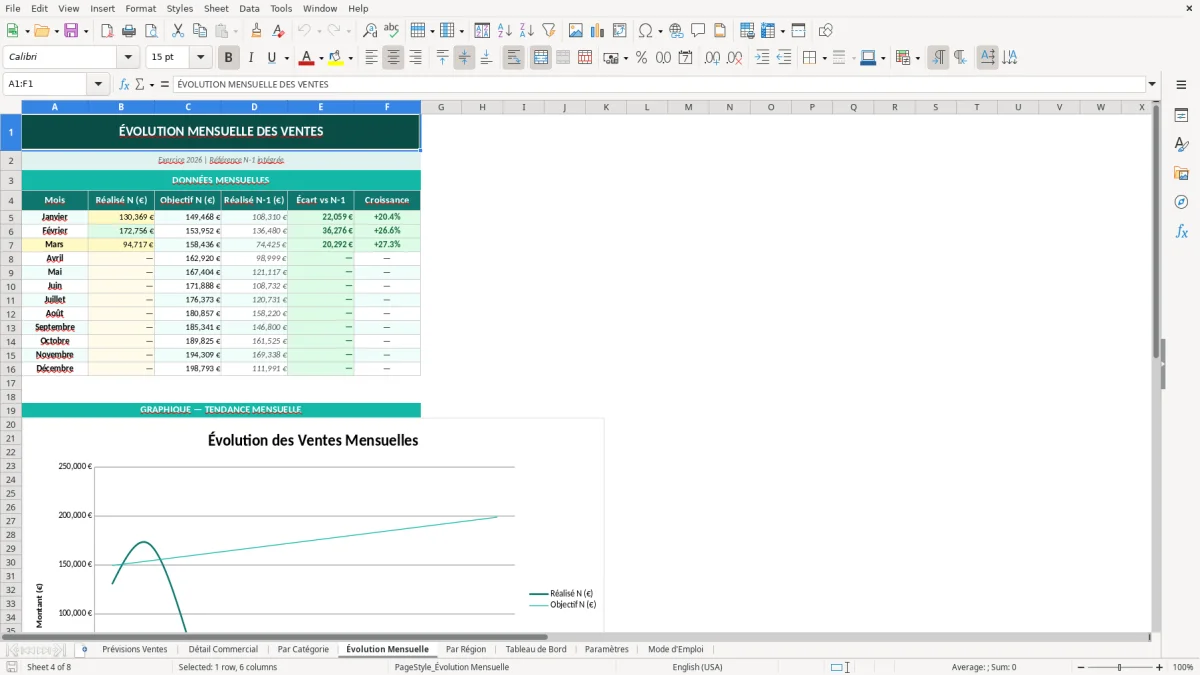Click the Clear Direct Formatting icon
Viewport: 1200px width, 675px height.
pyautogui.click(x=277, y=31)
